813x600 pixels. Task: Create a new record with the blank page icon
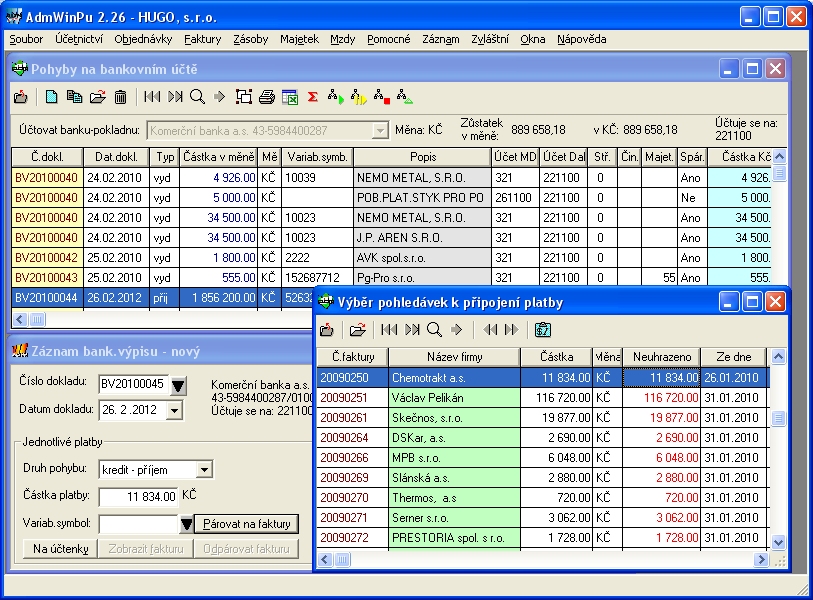click(51, 97)
